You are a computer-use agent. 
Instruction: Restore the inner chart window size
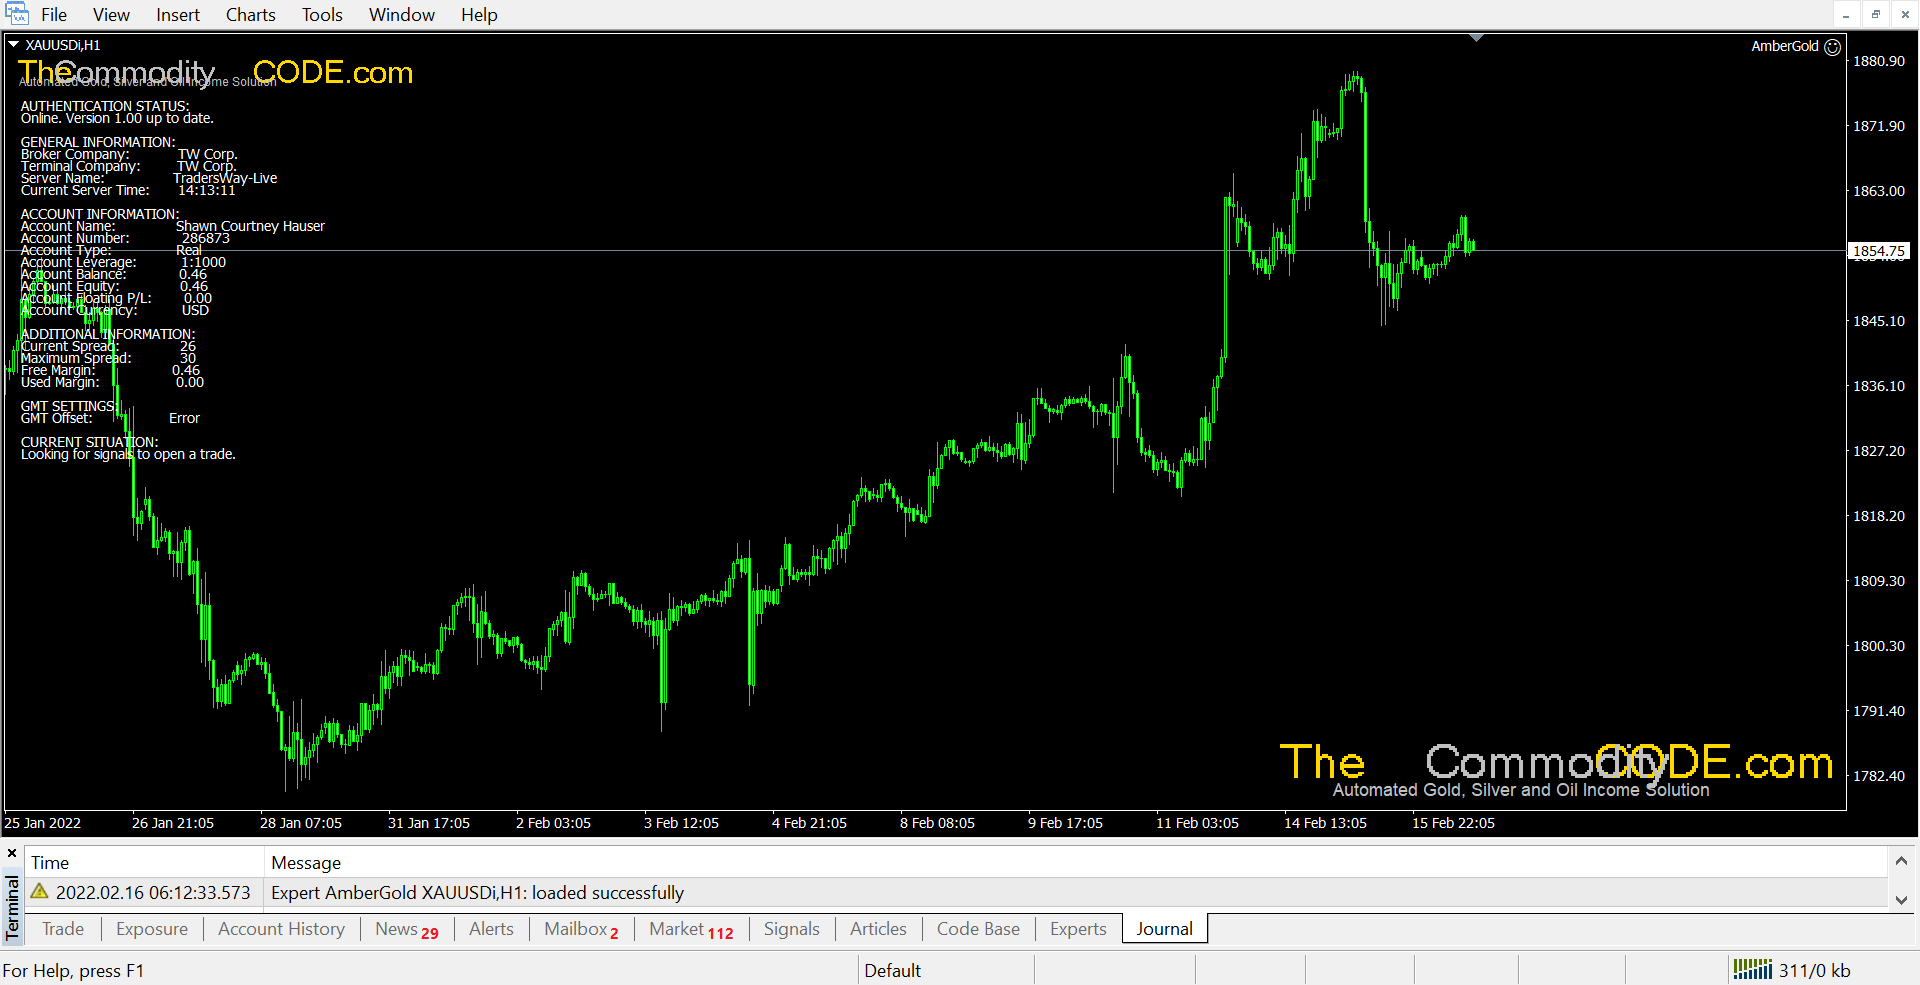[1876, 14]
